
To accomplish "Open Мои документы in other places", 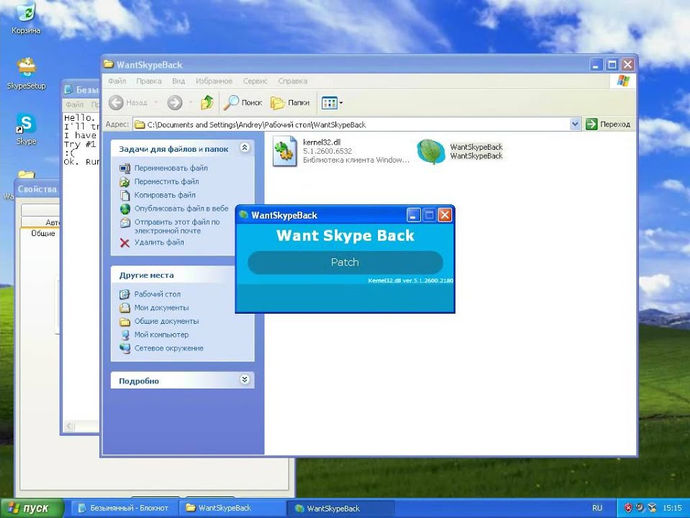I will (x=161, y=308).
